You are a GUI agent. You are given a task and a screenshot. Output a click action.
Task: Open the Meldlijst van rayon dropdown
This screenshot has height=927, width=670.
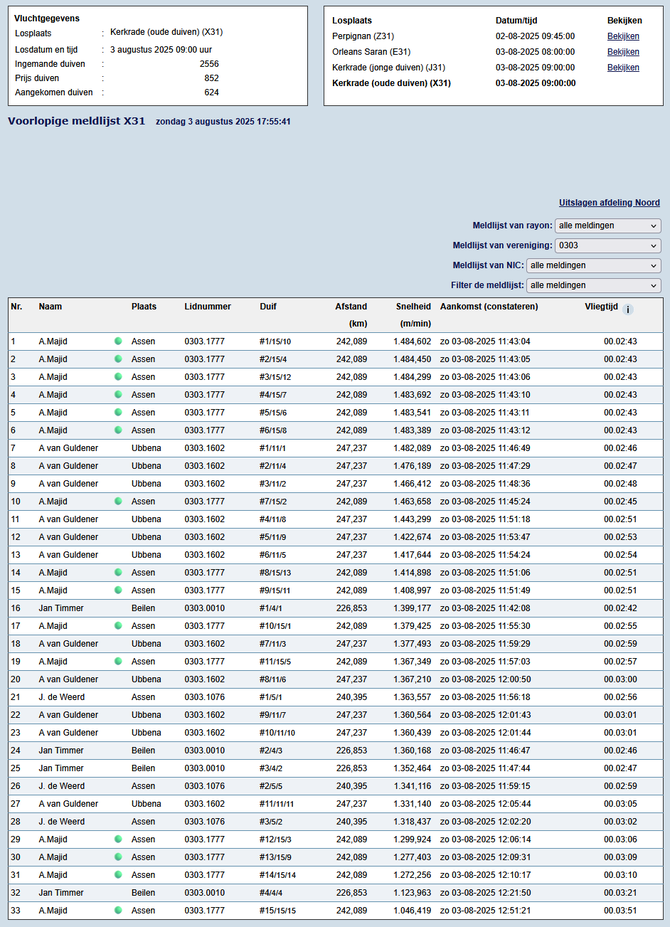pyautogui.click(x=607, y=226)
